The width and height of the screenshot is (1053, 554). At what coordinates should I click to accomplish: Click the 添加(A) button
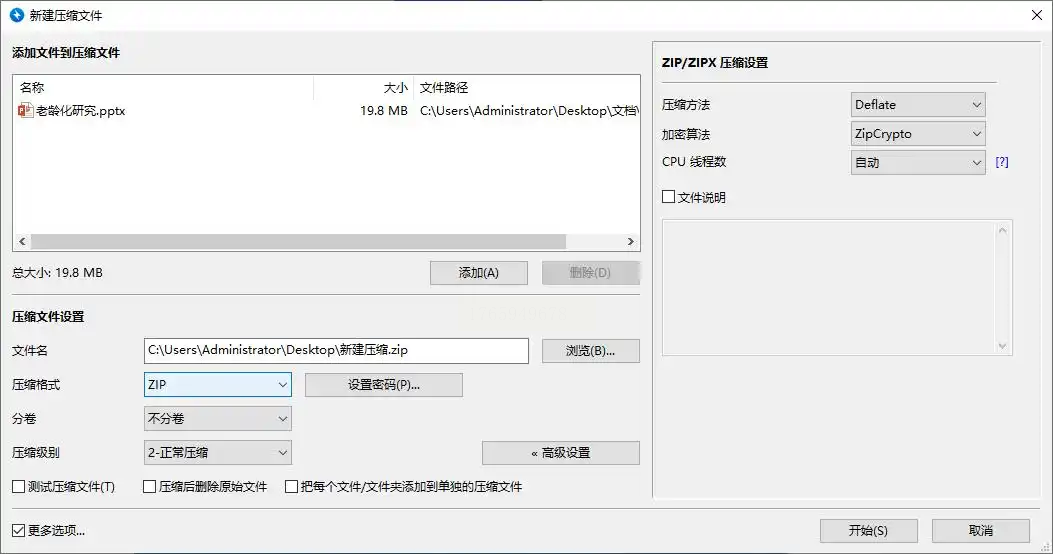pos(479,273)
